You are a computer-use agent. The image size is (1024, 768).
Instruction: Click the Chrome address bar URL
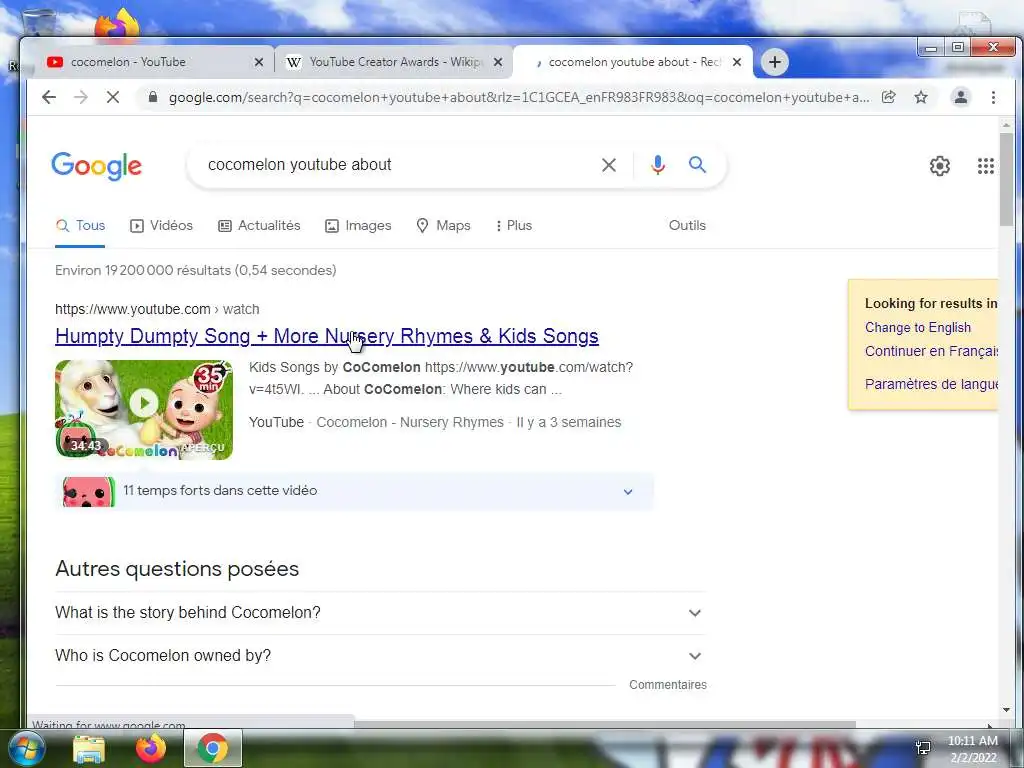point(519,97)
